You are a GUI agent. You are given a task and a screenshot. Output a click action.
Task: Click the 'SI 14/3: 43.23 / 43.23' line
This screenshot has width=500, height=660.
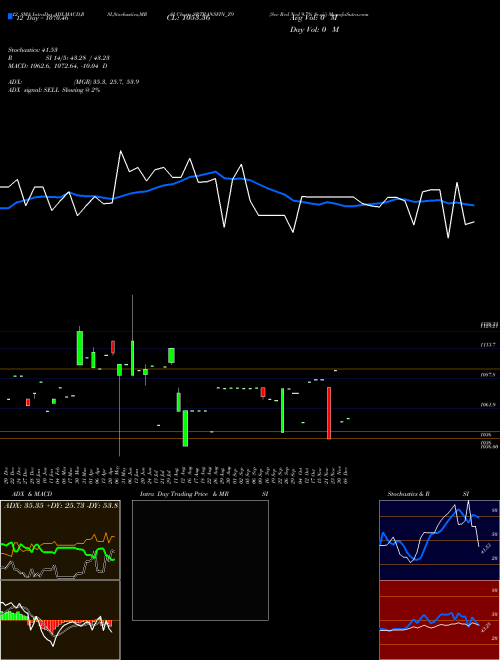pos(77,58)
